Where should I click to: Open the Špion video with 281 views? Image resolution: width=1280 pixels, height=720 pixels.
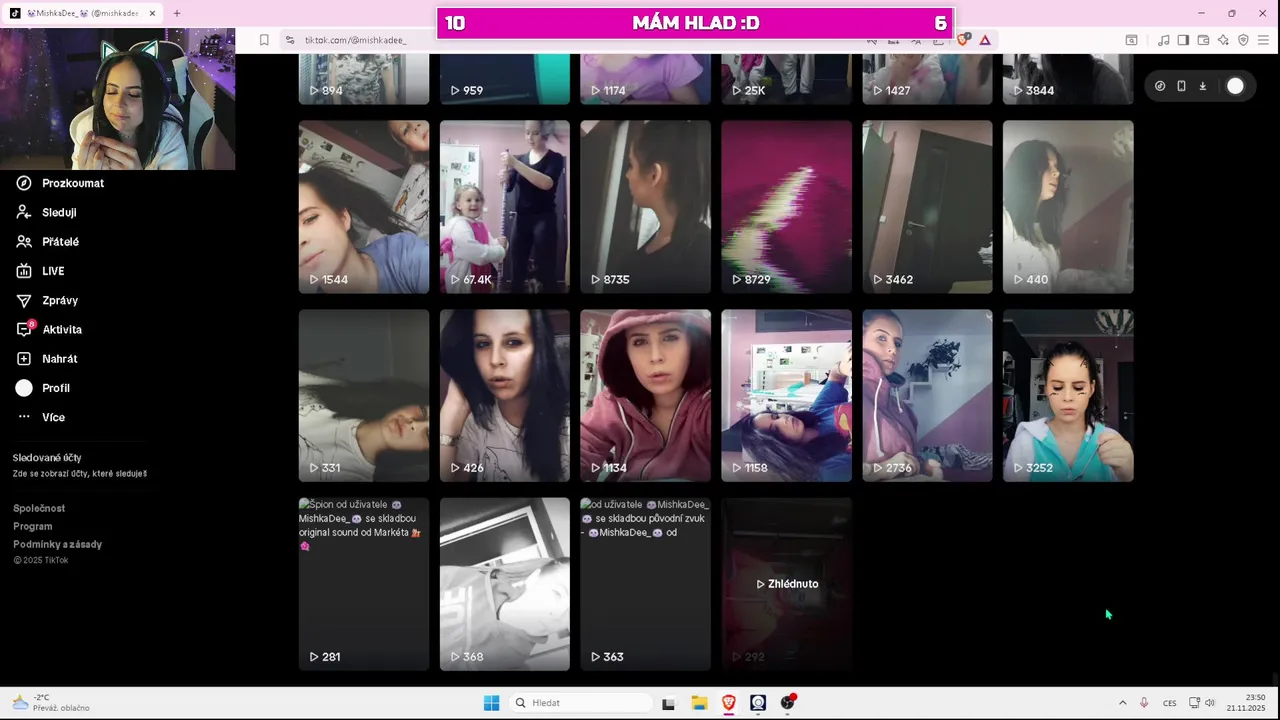point(364,584)
